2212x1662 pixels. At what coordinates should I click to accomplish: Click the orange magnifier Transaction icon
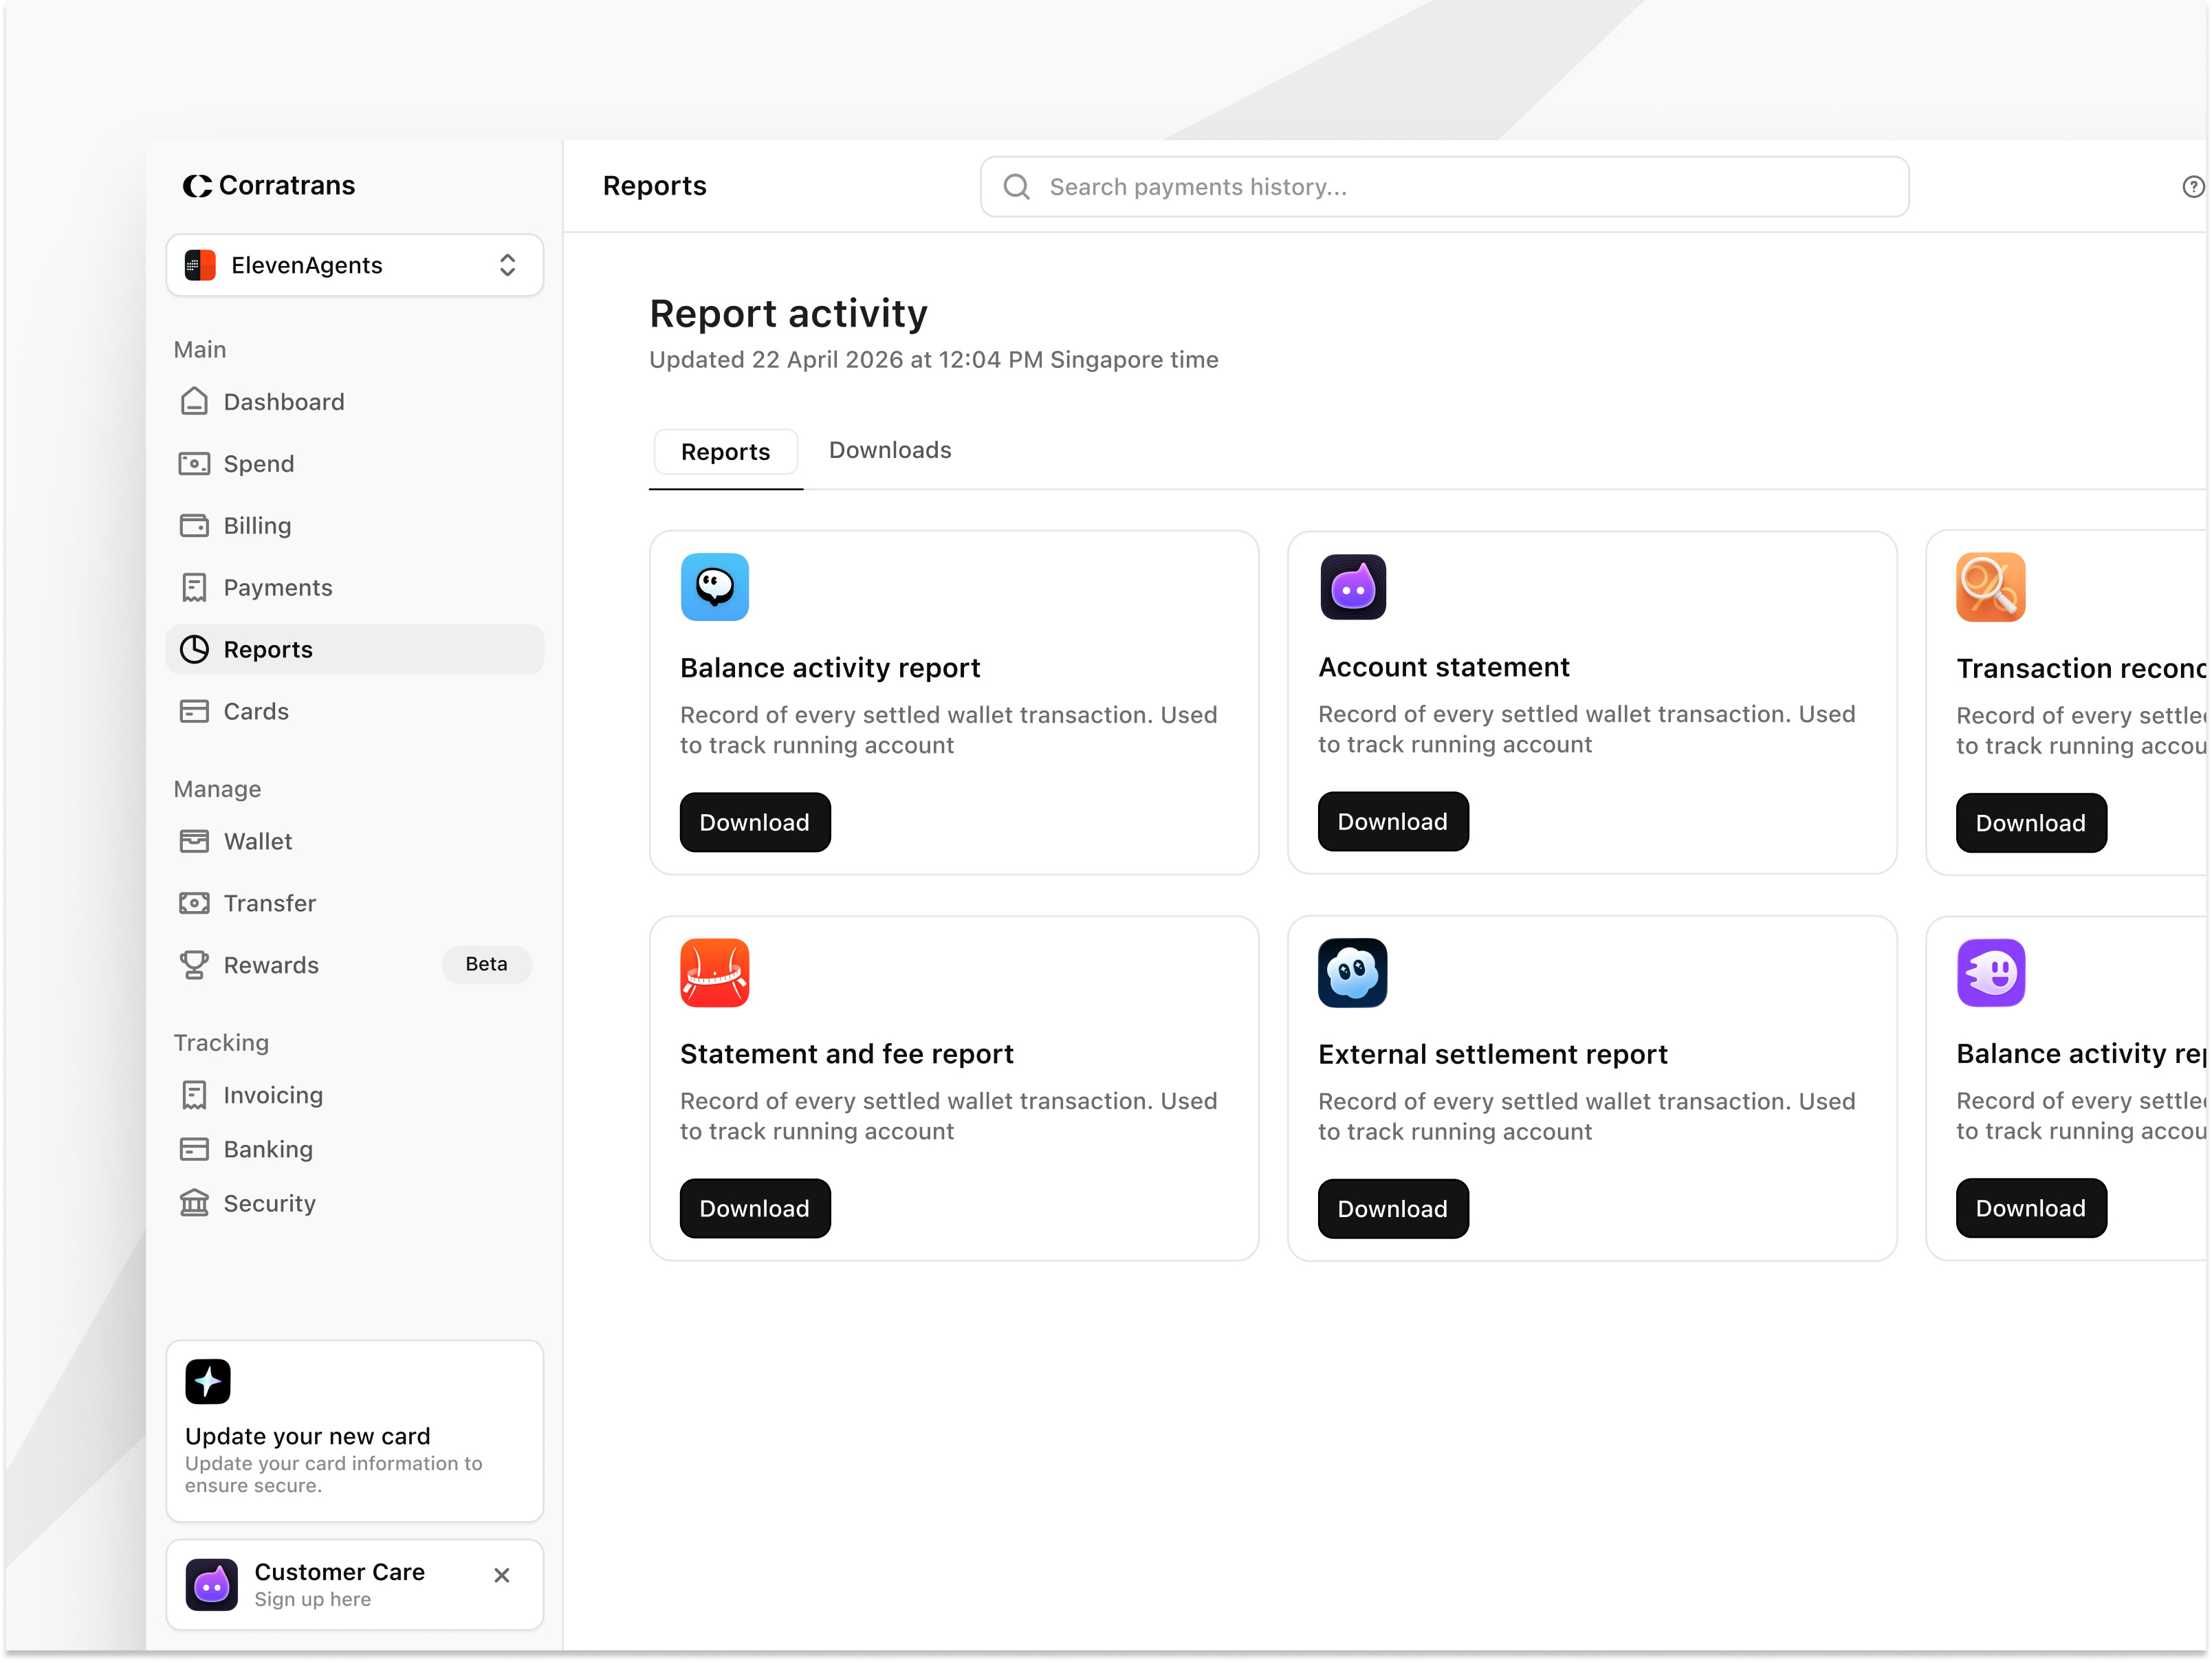tap(1991, 587)
